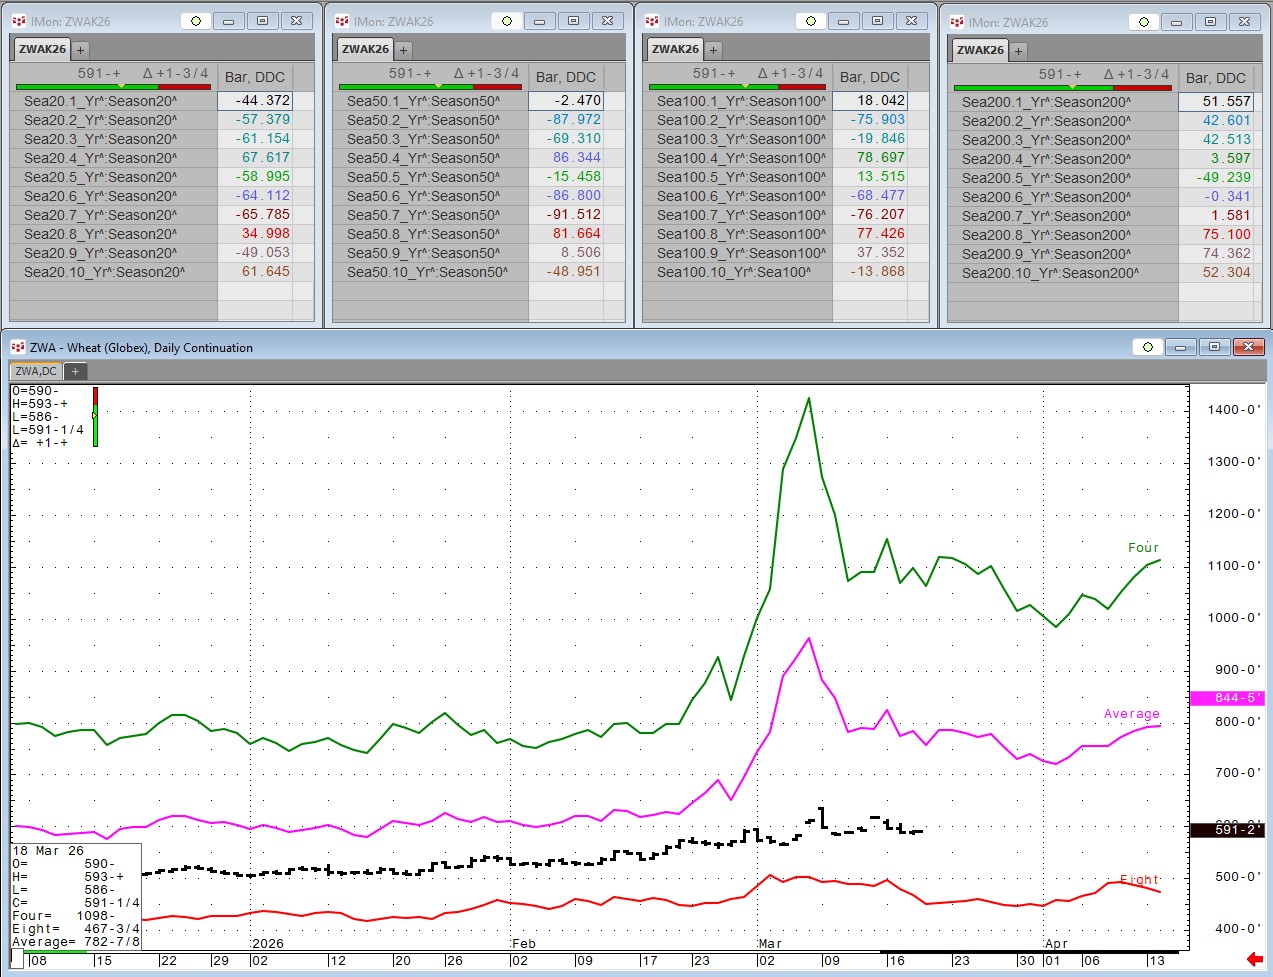Click the black 591-2 last price marker

[x=1226, y=829]
